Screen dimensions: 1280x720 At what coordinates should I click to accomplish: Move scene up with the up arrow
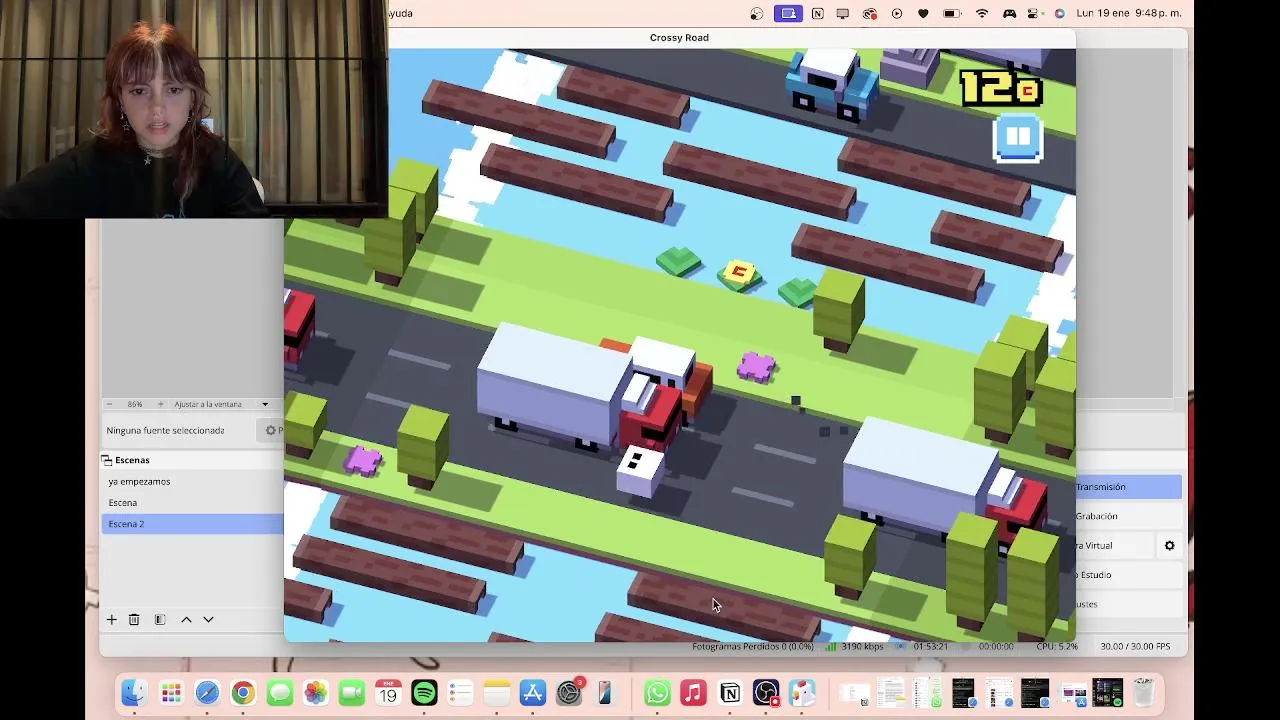pos(186,620)
